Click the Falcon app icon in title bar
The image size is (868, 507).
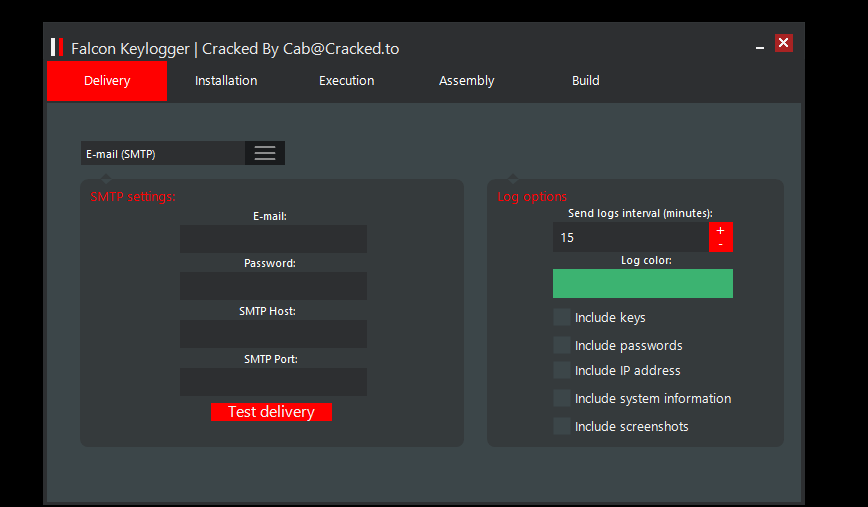tap(57, 48)
